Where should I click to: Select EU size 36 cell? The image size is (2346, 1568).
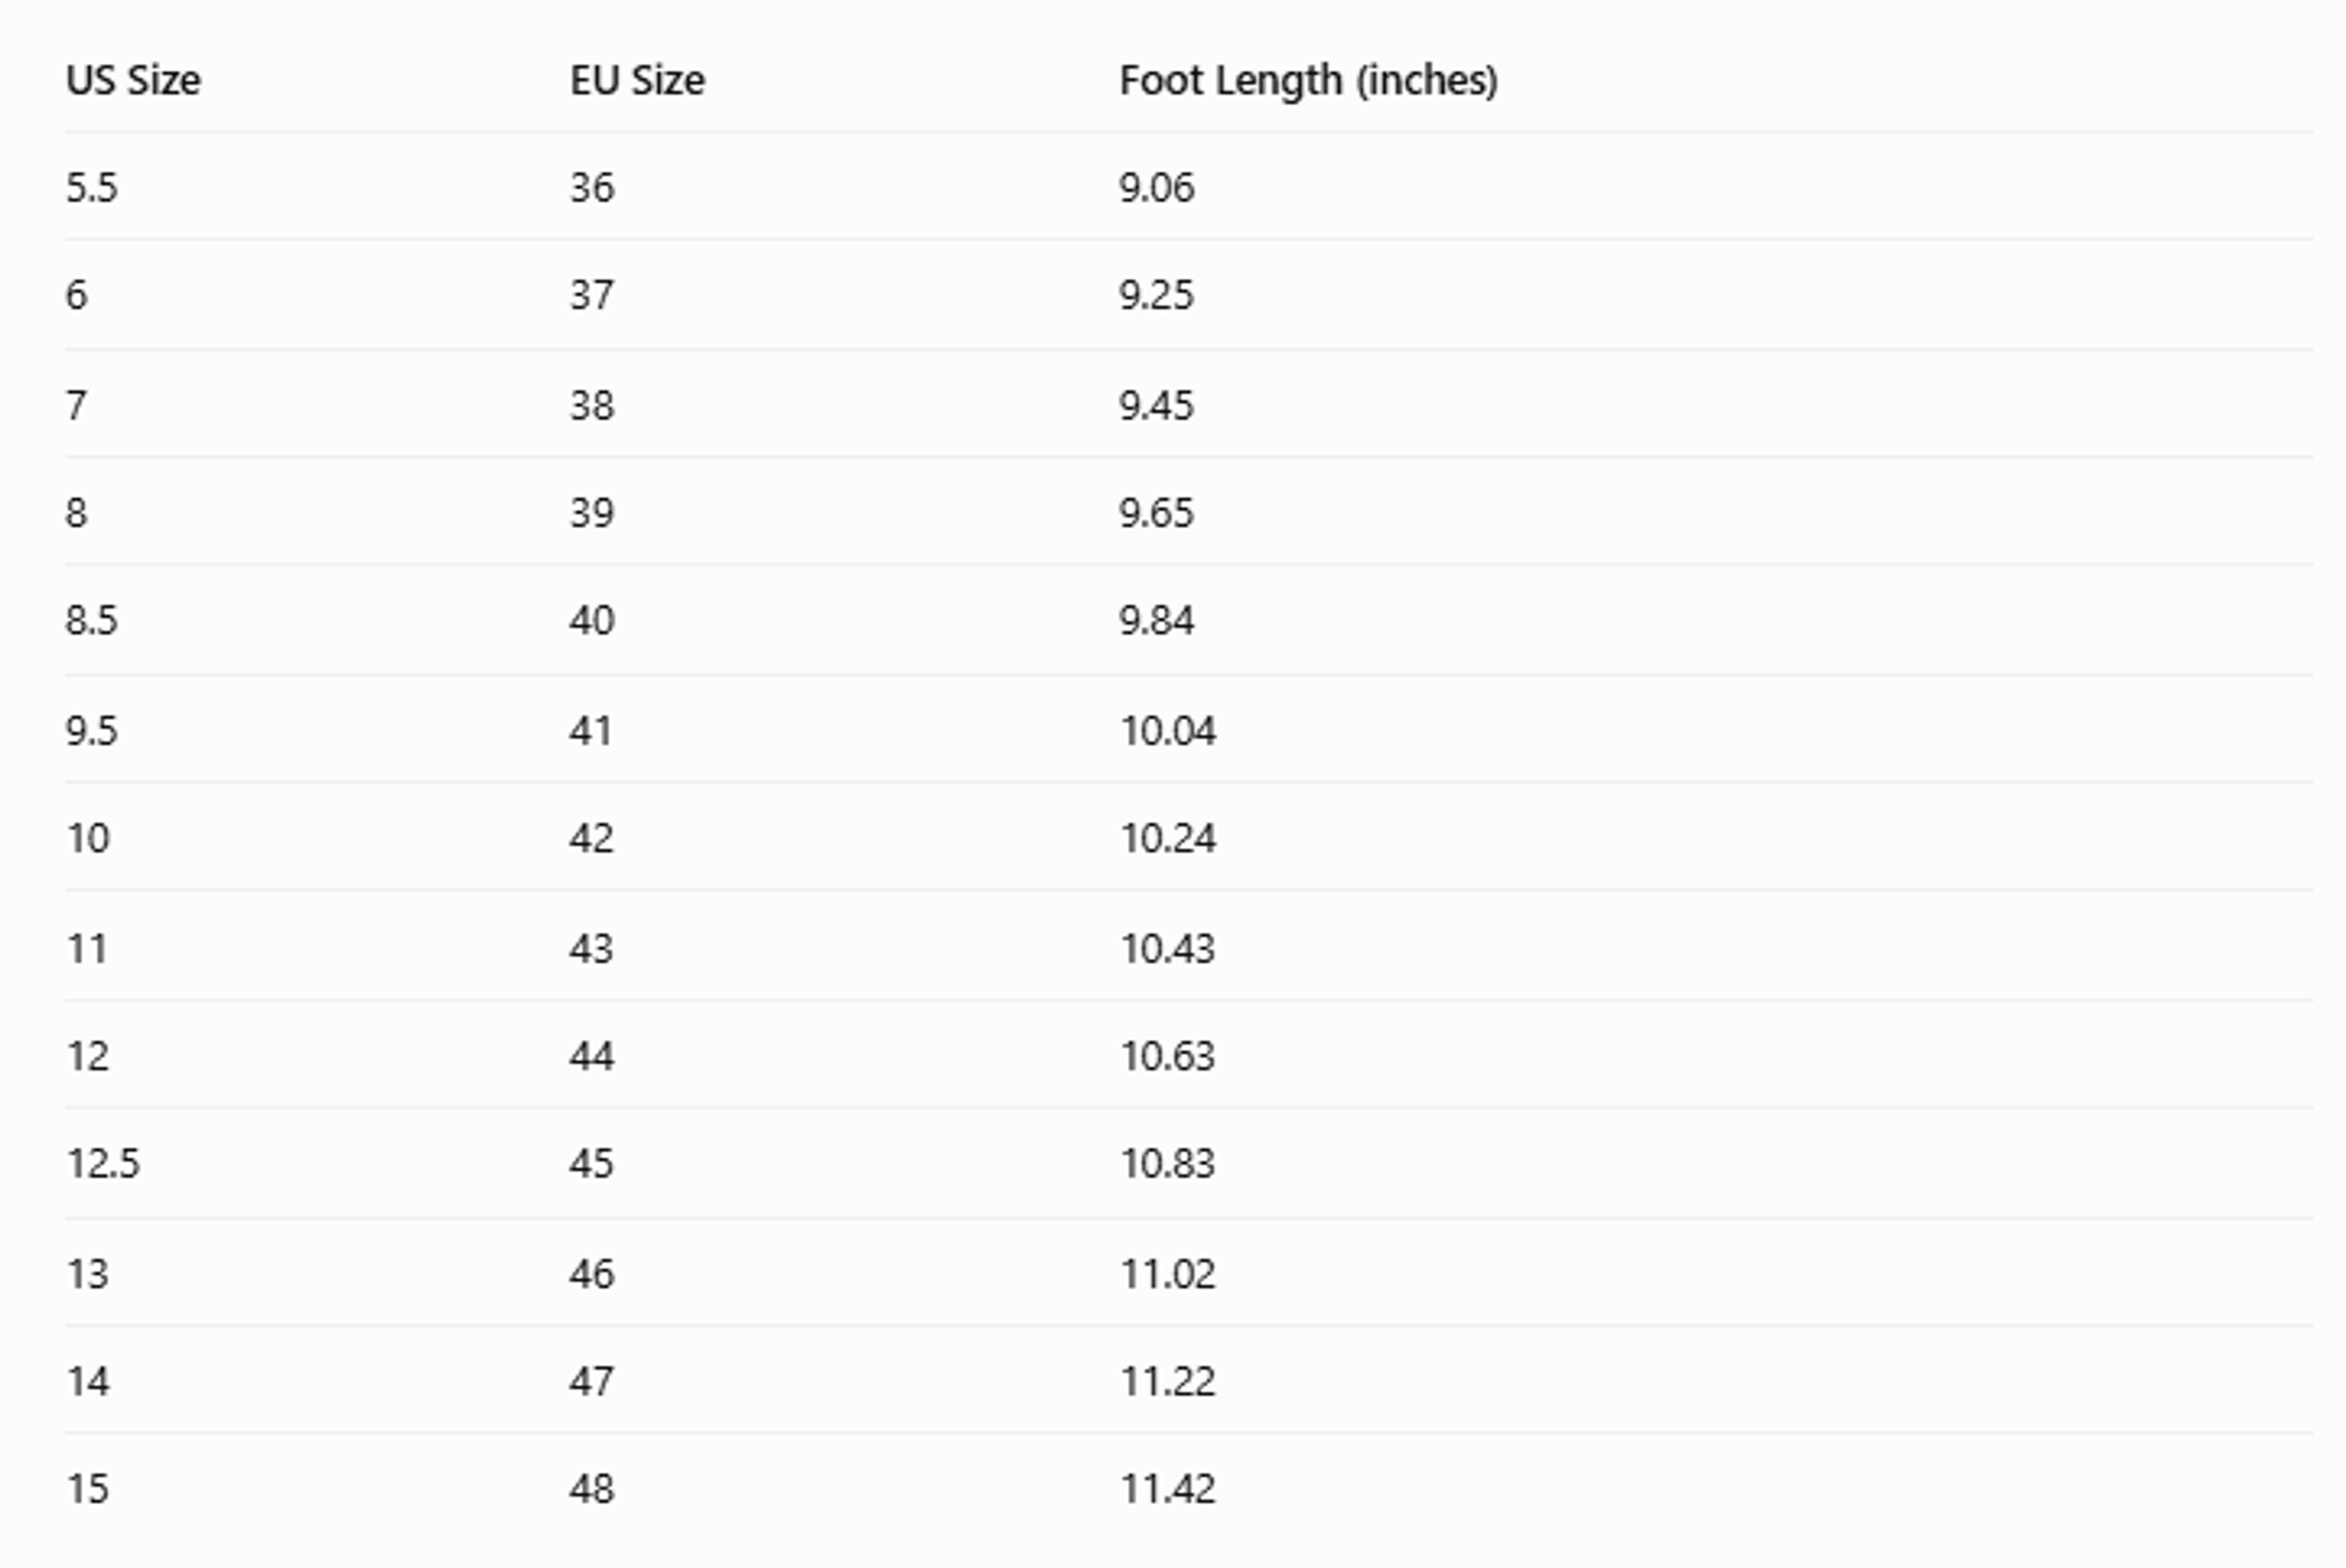[592, 188]
